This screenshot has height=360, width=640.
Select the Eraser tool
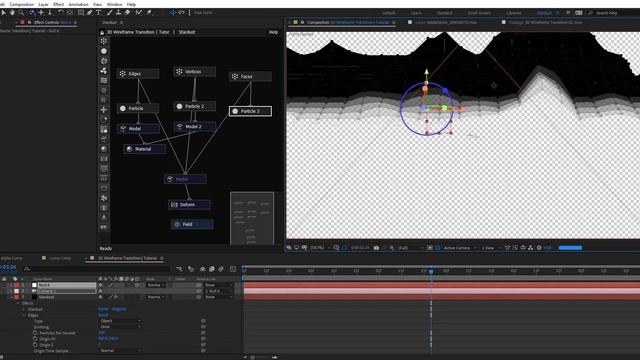(x=127, y=13)
